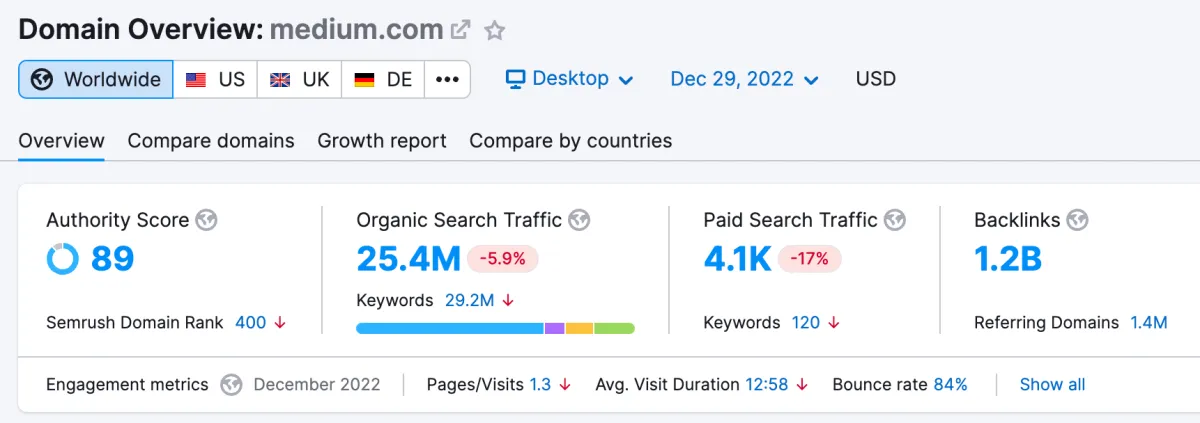Open the Growth report tab
1200x423 pixels.
(x=382, y=141)
